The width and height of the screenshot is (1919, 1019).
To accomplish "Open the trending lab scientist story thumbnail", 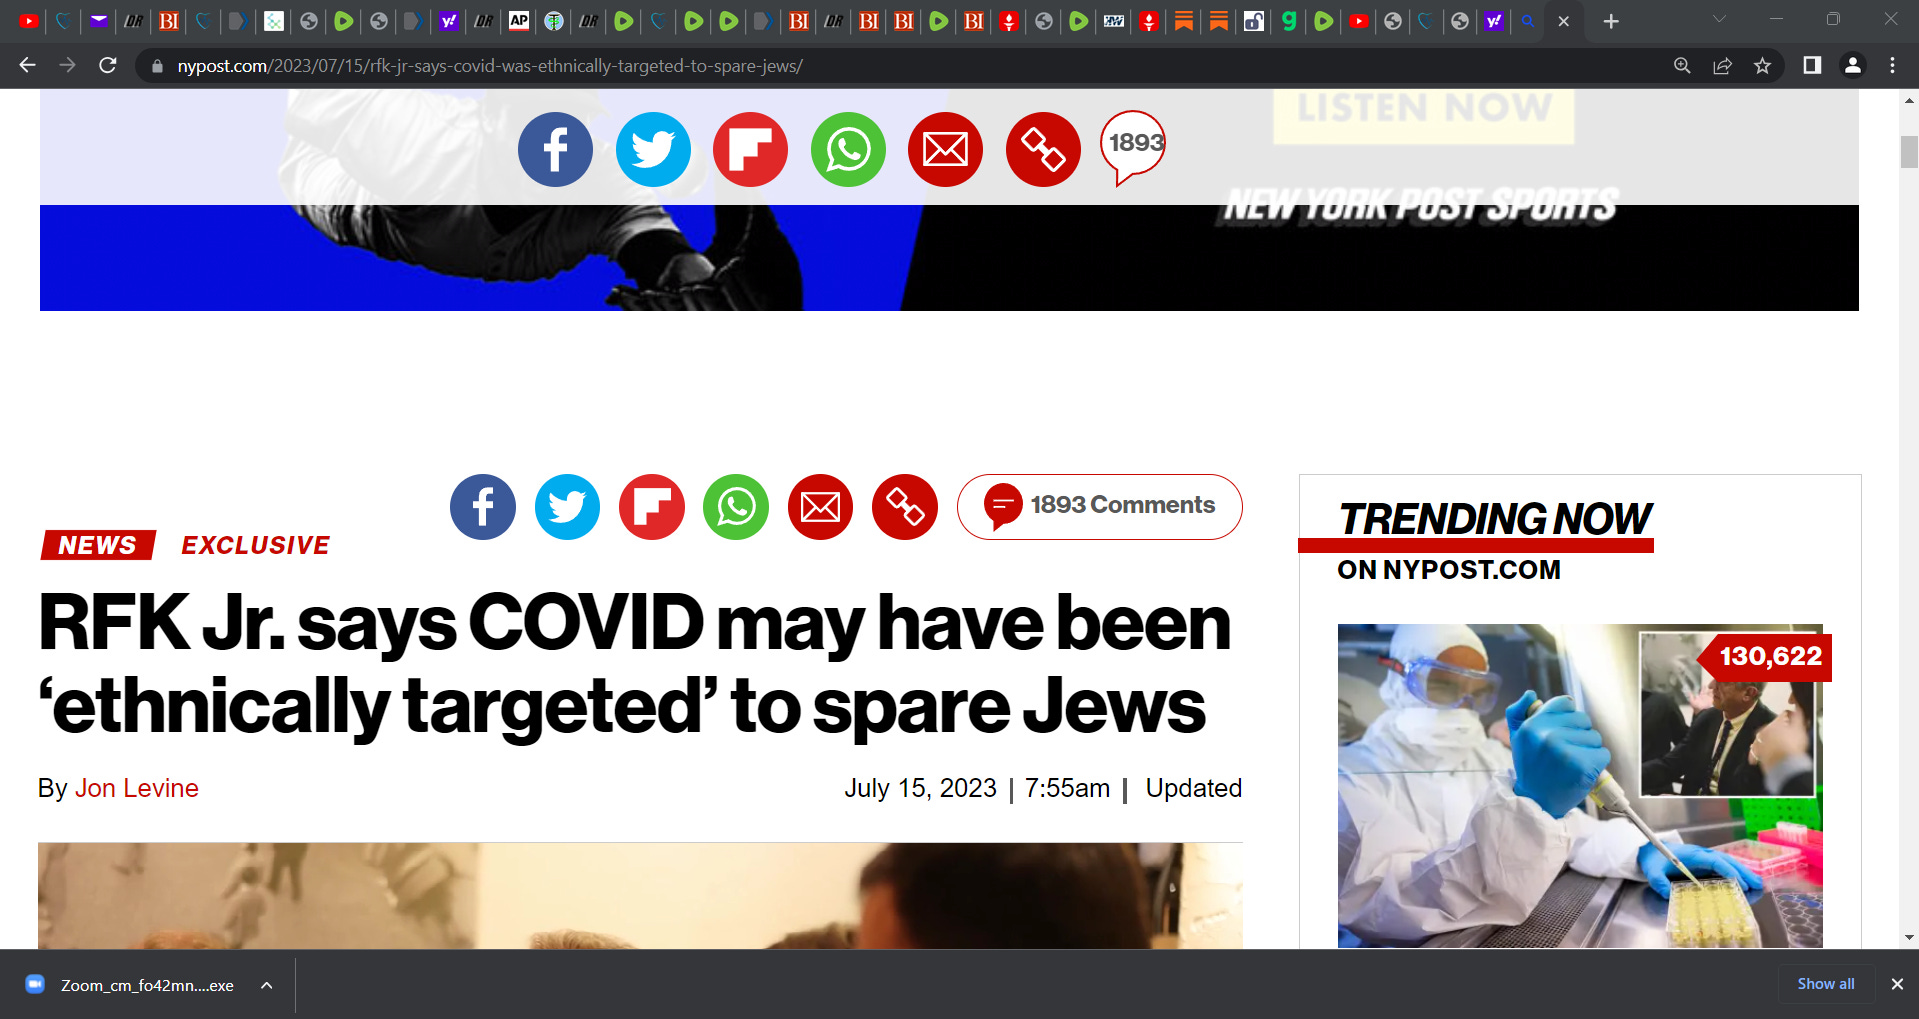I will tap(1580, 786).
